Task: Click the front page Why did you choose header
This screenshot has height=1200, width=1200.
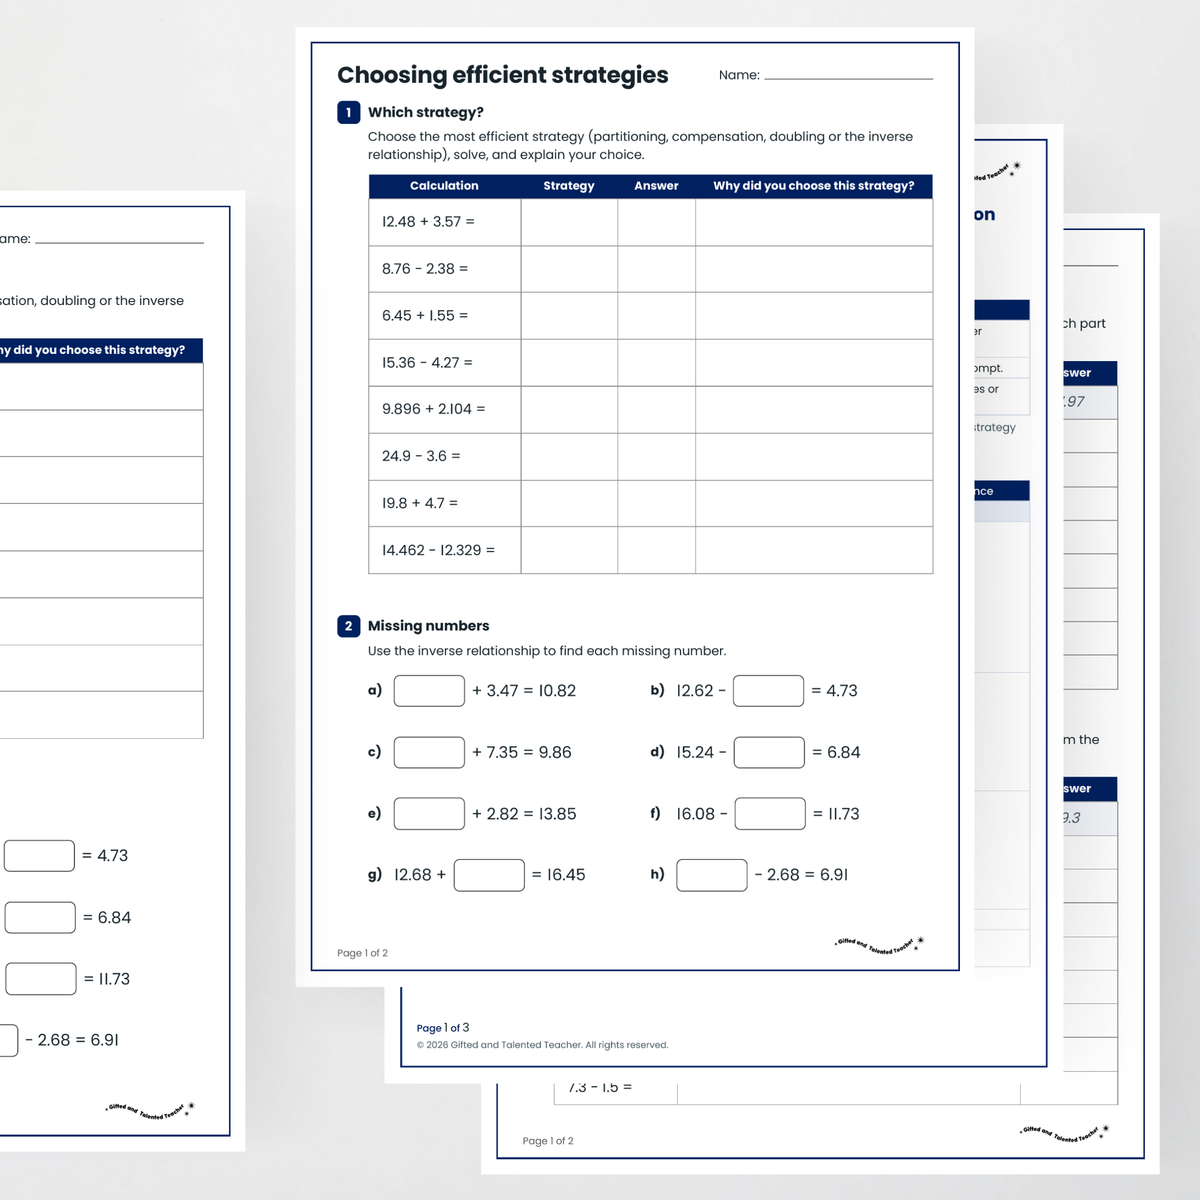Action: pyautogui.click(x=814, y=186)
